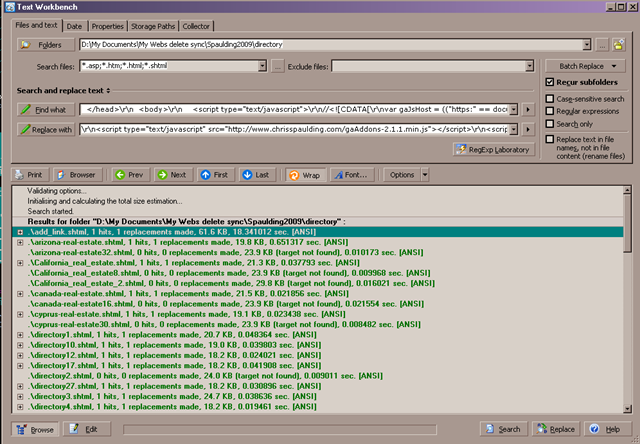
Task: Click the Folders button
Action: tap(46, 44)
